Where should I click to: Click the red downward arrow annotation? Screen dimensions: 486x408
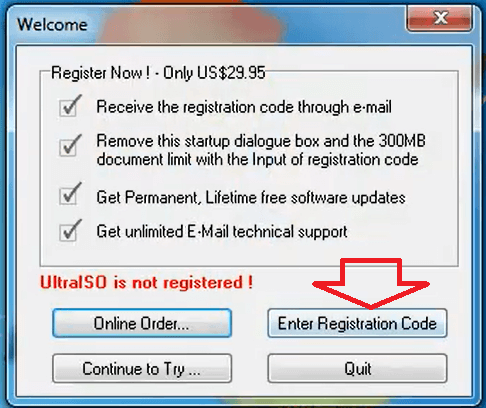pos(371,283)
